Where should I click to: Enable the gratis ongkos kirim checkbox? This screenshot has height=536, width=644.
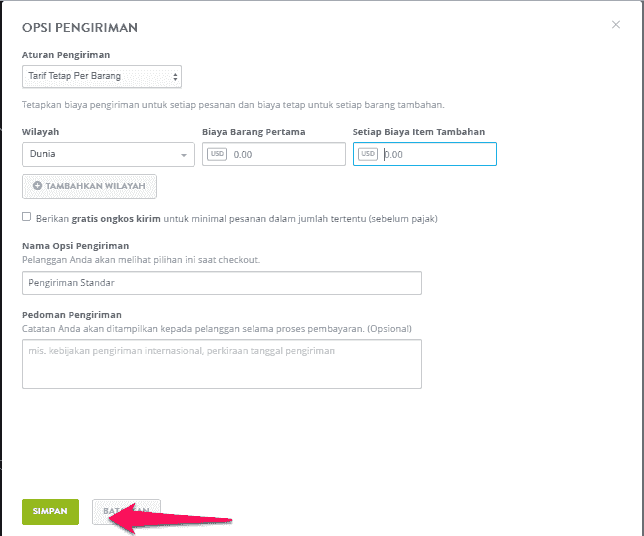point(27,217)
